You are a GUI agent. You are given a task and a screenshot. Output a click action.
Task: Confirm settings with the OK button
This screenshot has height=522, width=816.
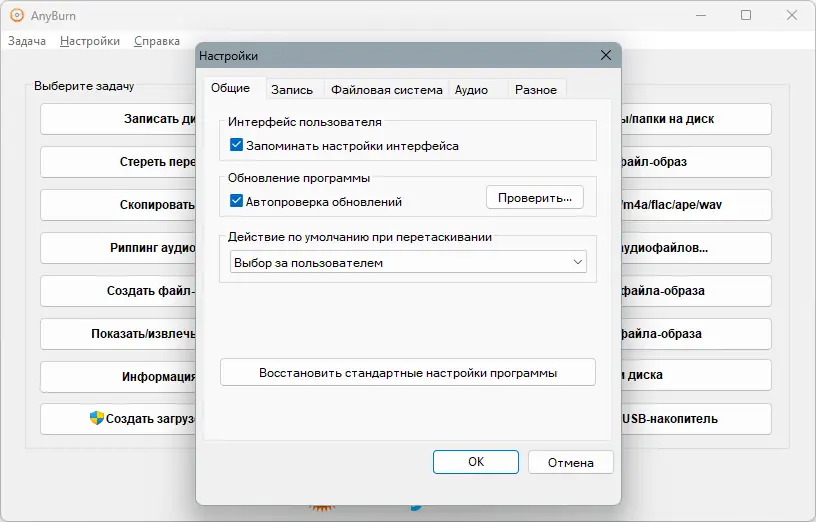[476, 462]
